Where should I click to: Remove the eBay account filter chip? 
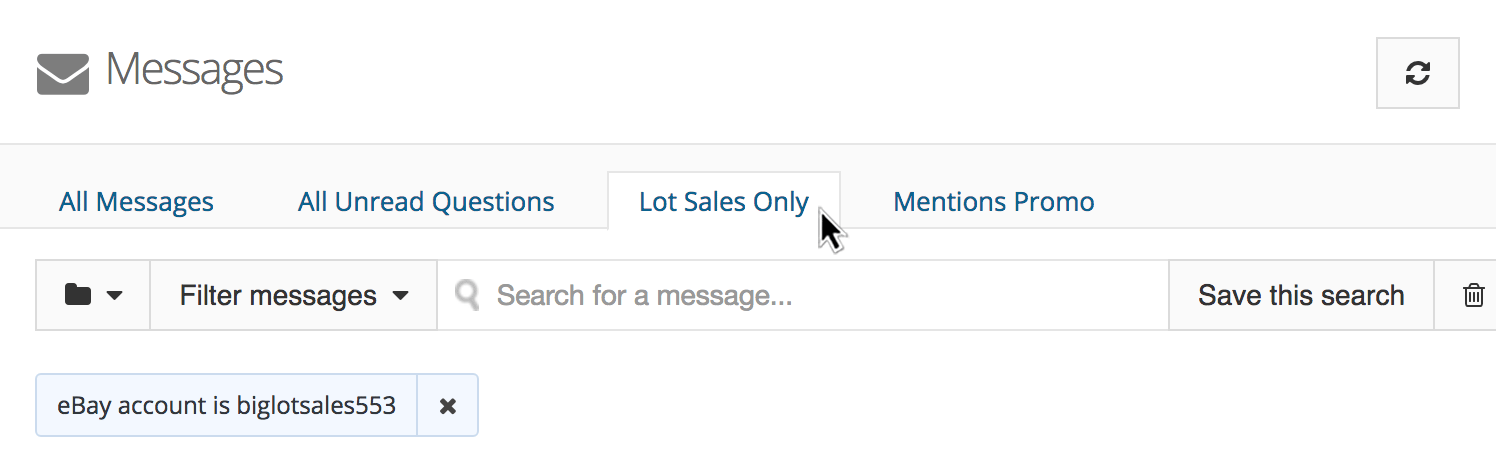point(448,406)
